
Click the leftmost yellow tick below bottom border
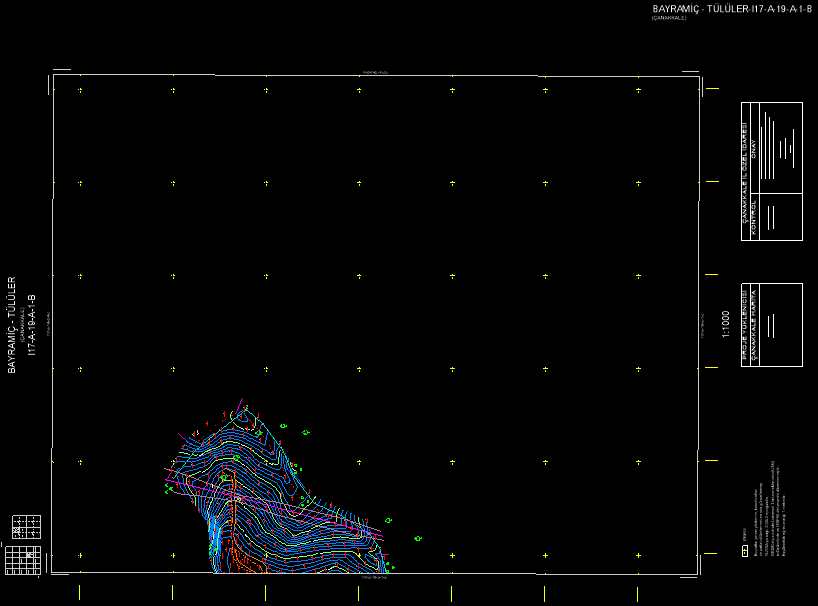coord(81,592)
